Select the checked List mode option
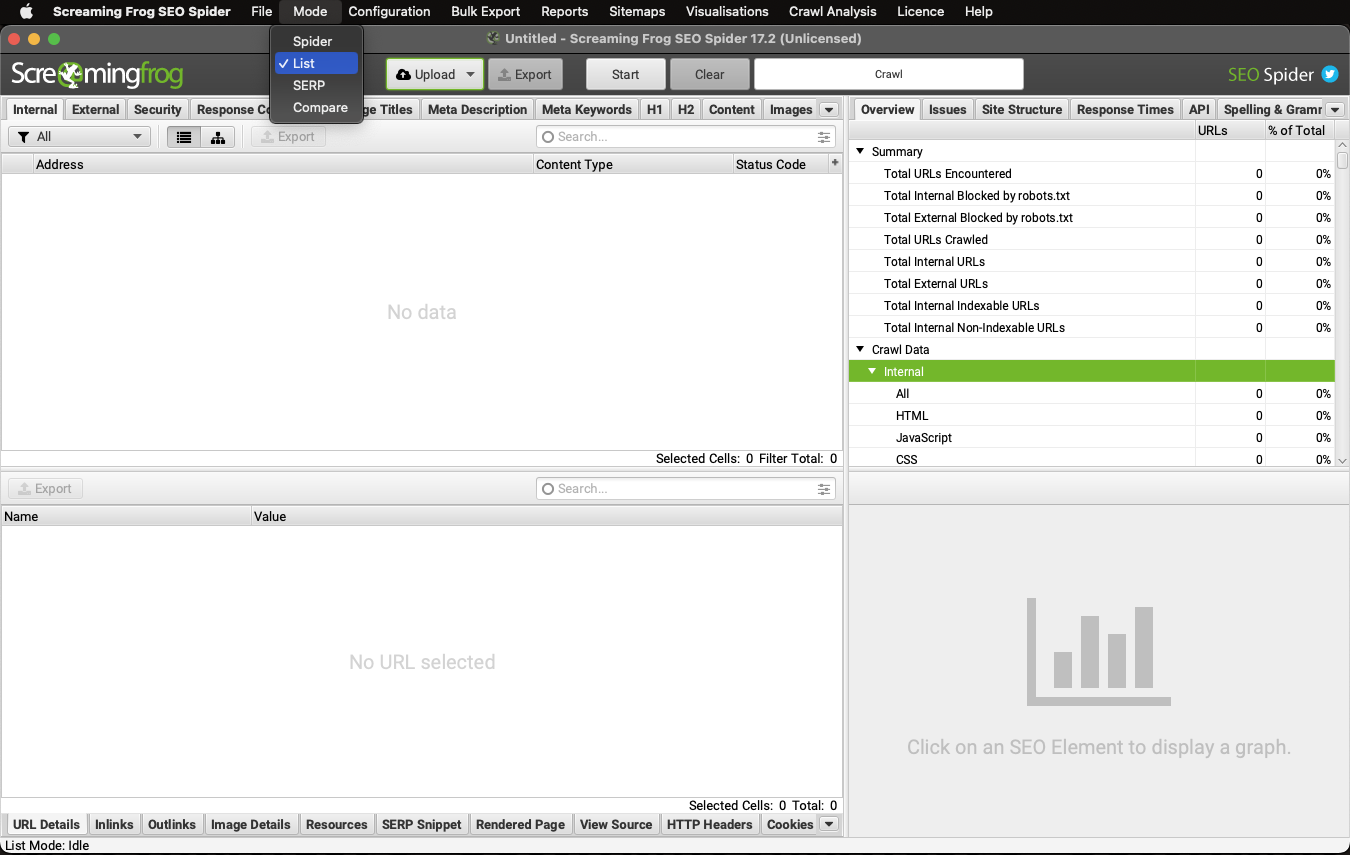 [x=316, y=63]
